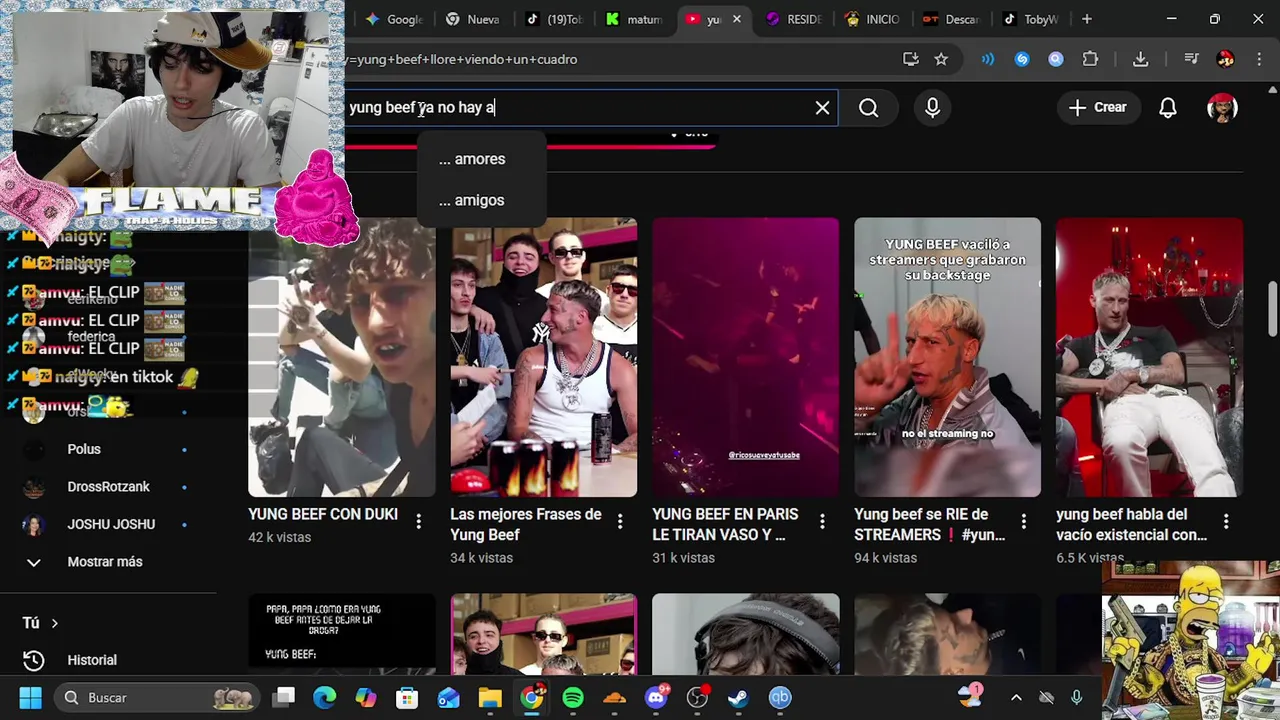
Task: Click the magnifier extension icon
Action: pos(1056,59)
